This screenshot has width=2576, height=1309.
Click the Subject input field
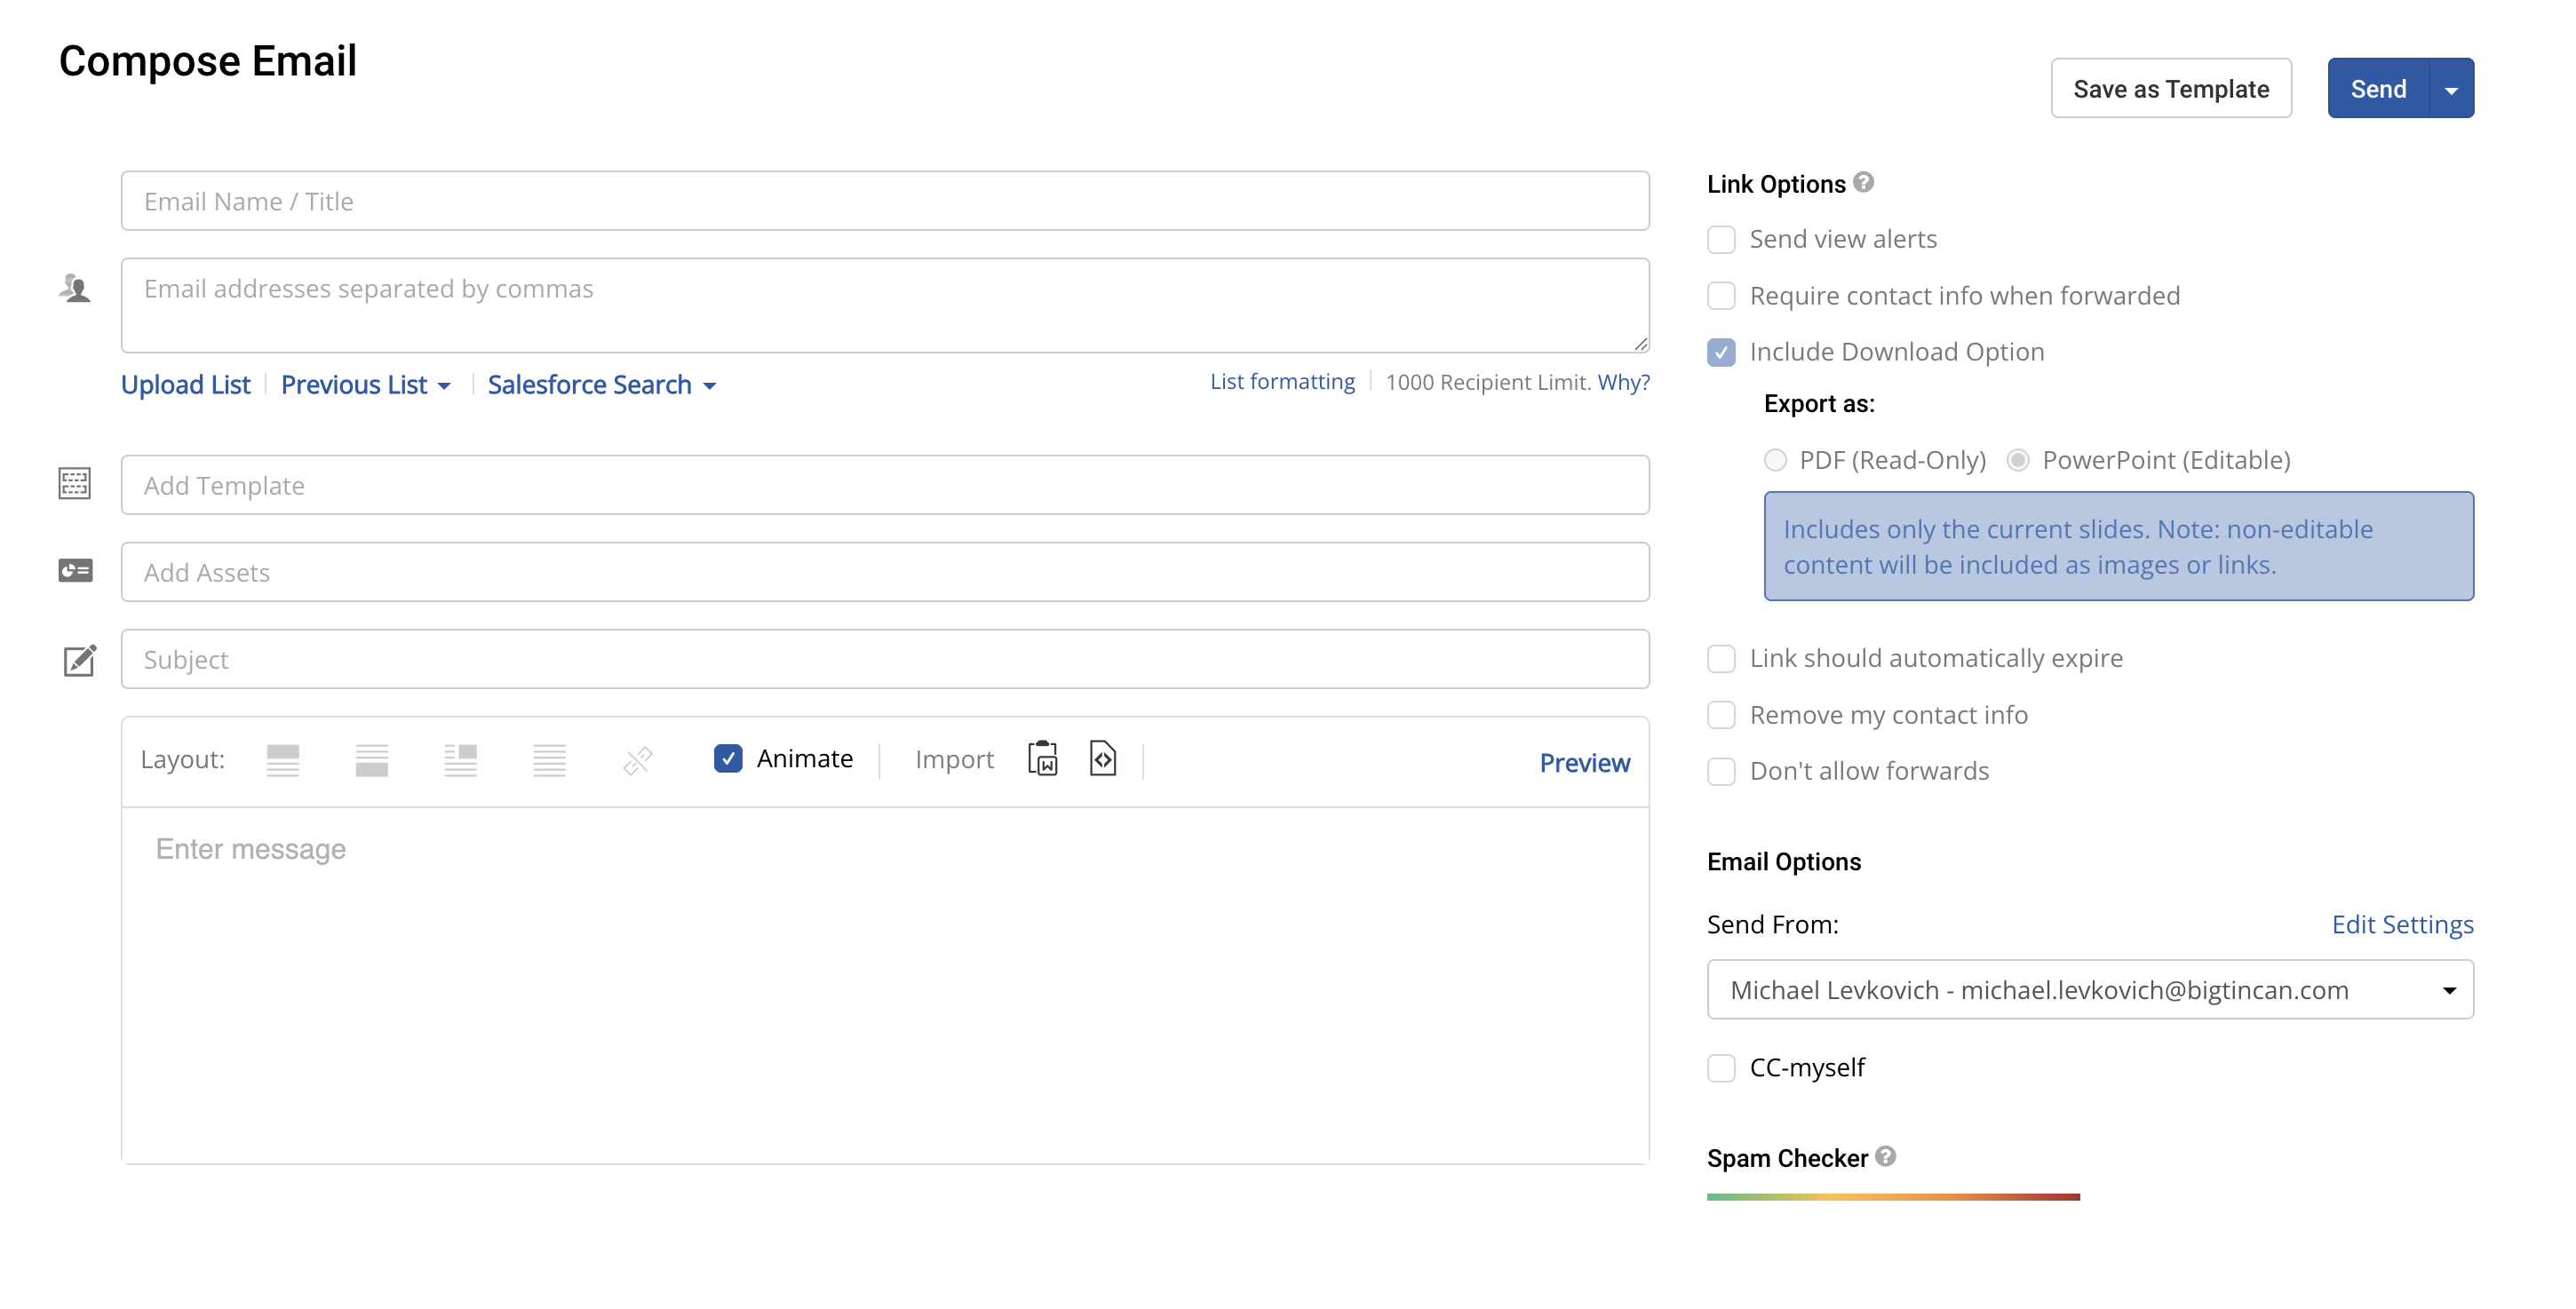coord(885,659)
